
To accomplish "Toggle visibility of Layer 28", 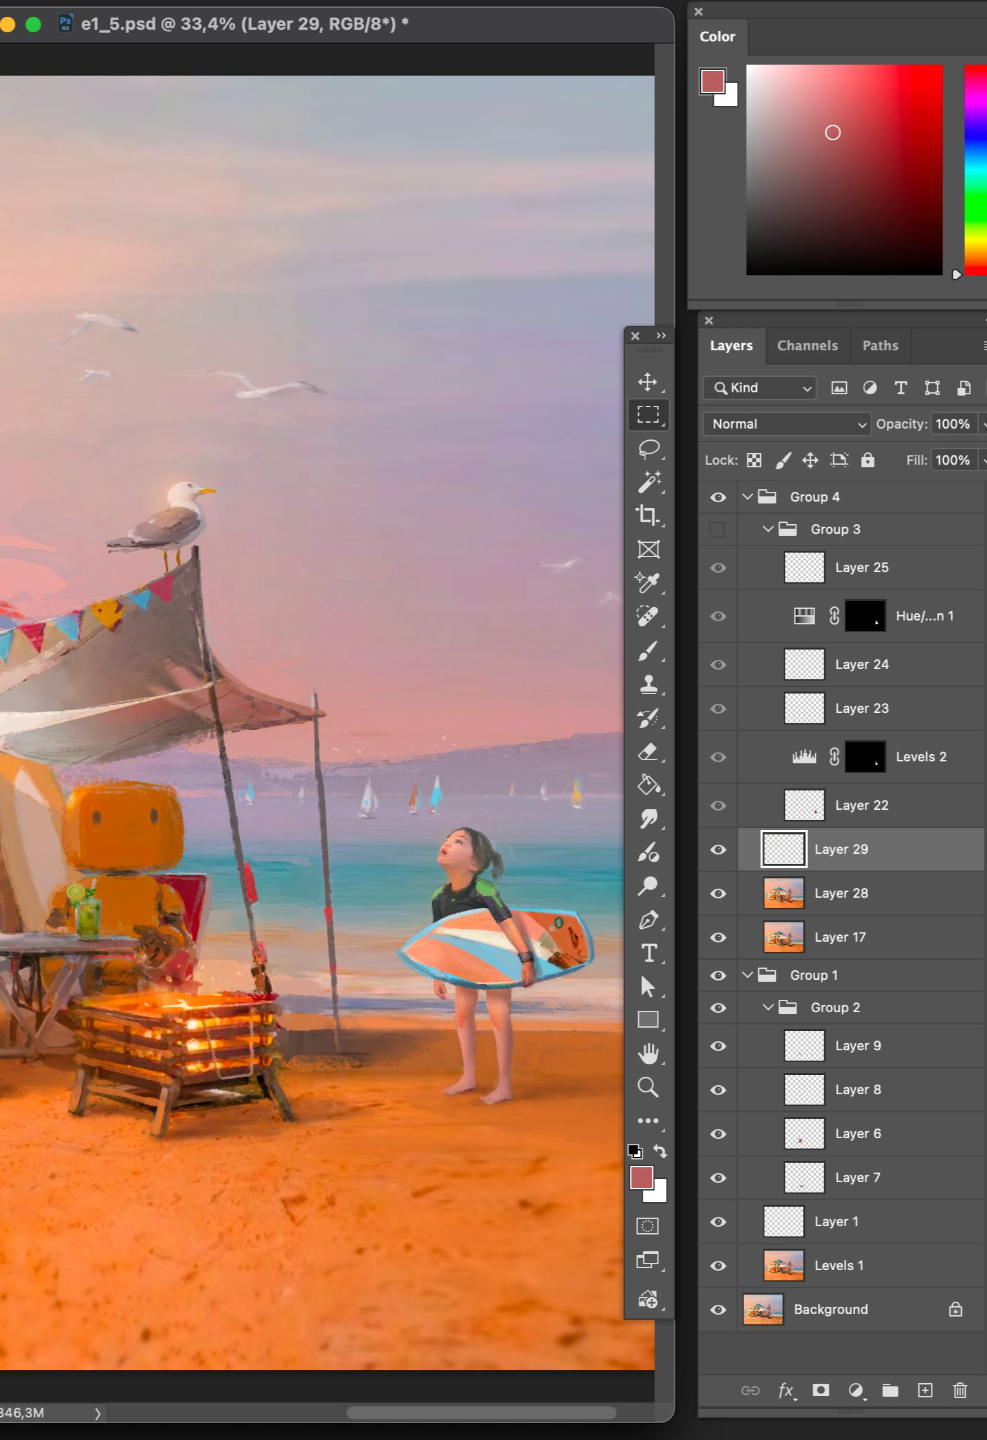I will [718, 894].
